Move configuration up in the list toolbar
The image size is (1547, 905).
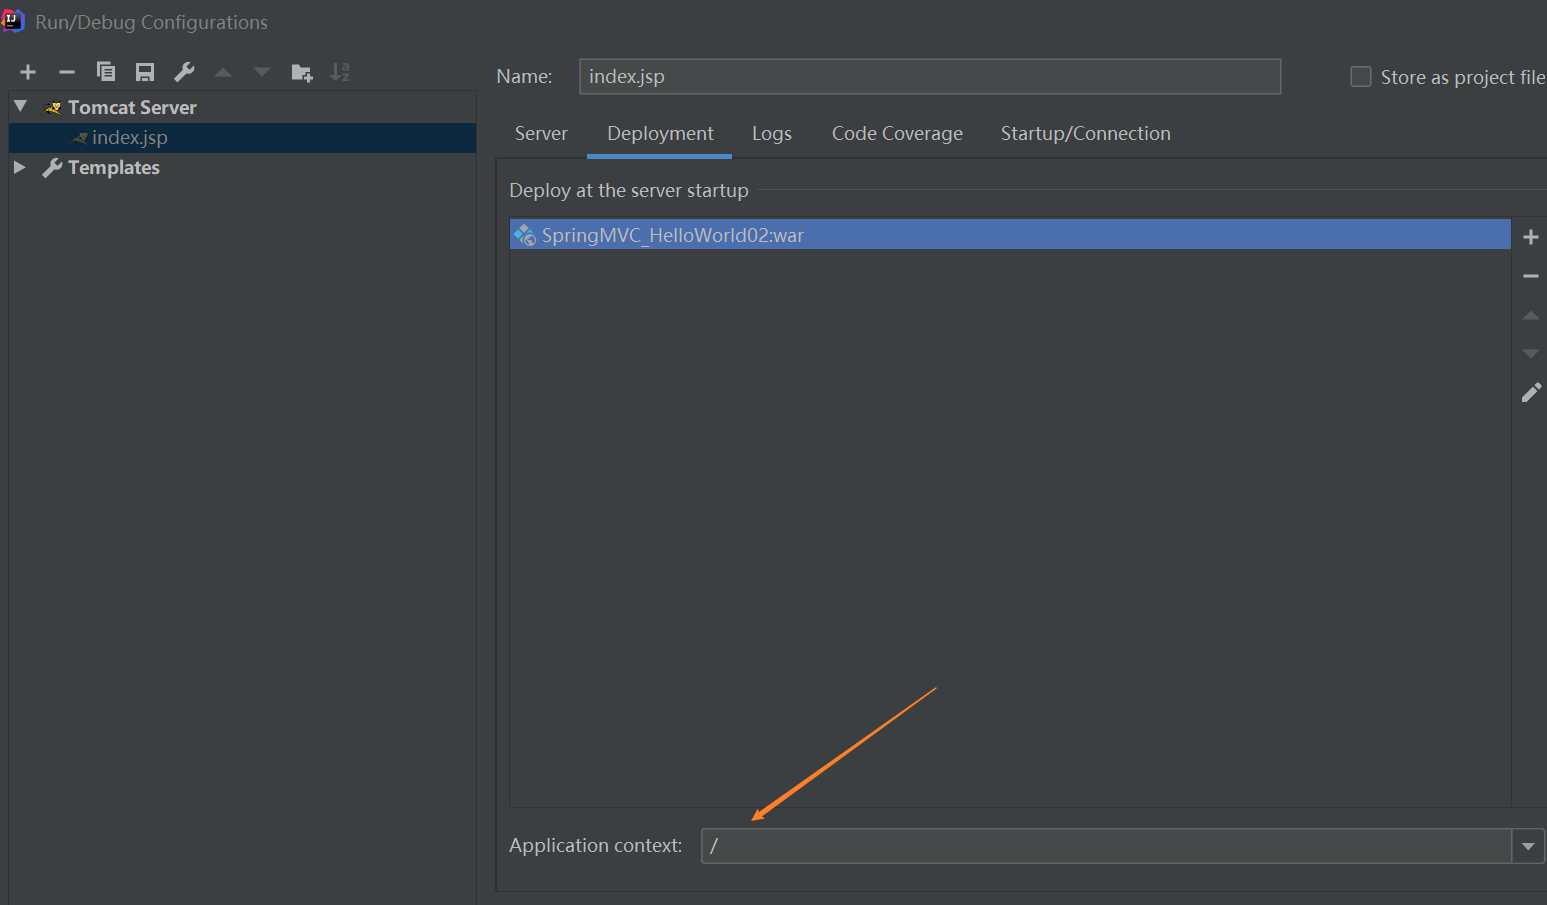(223, 72)
